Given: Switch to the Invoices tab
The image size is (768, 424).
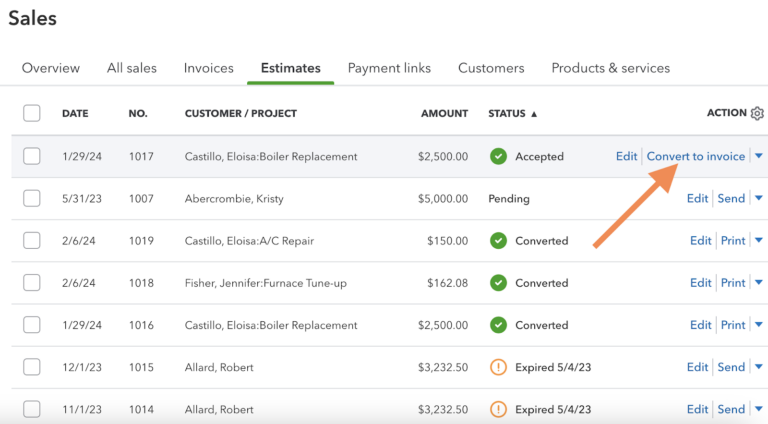Looking at the screenshot, I should (208, 68).
